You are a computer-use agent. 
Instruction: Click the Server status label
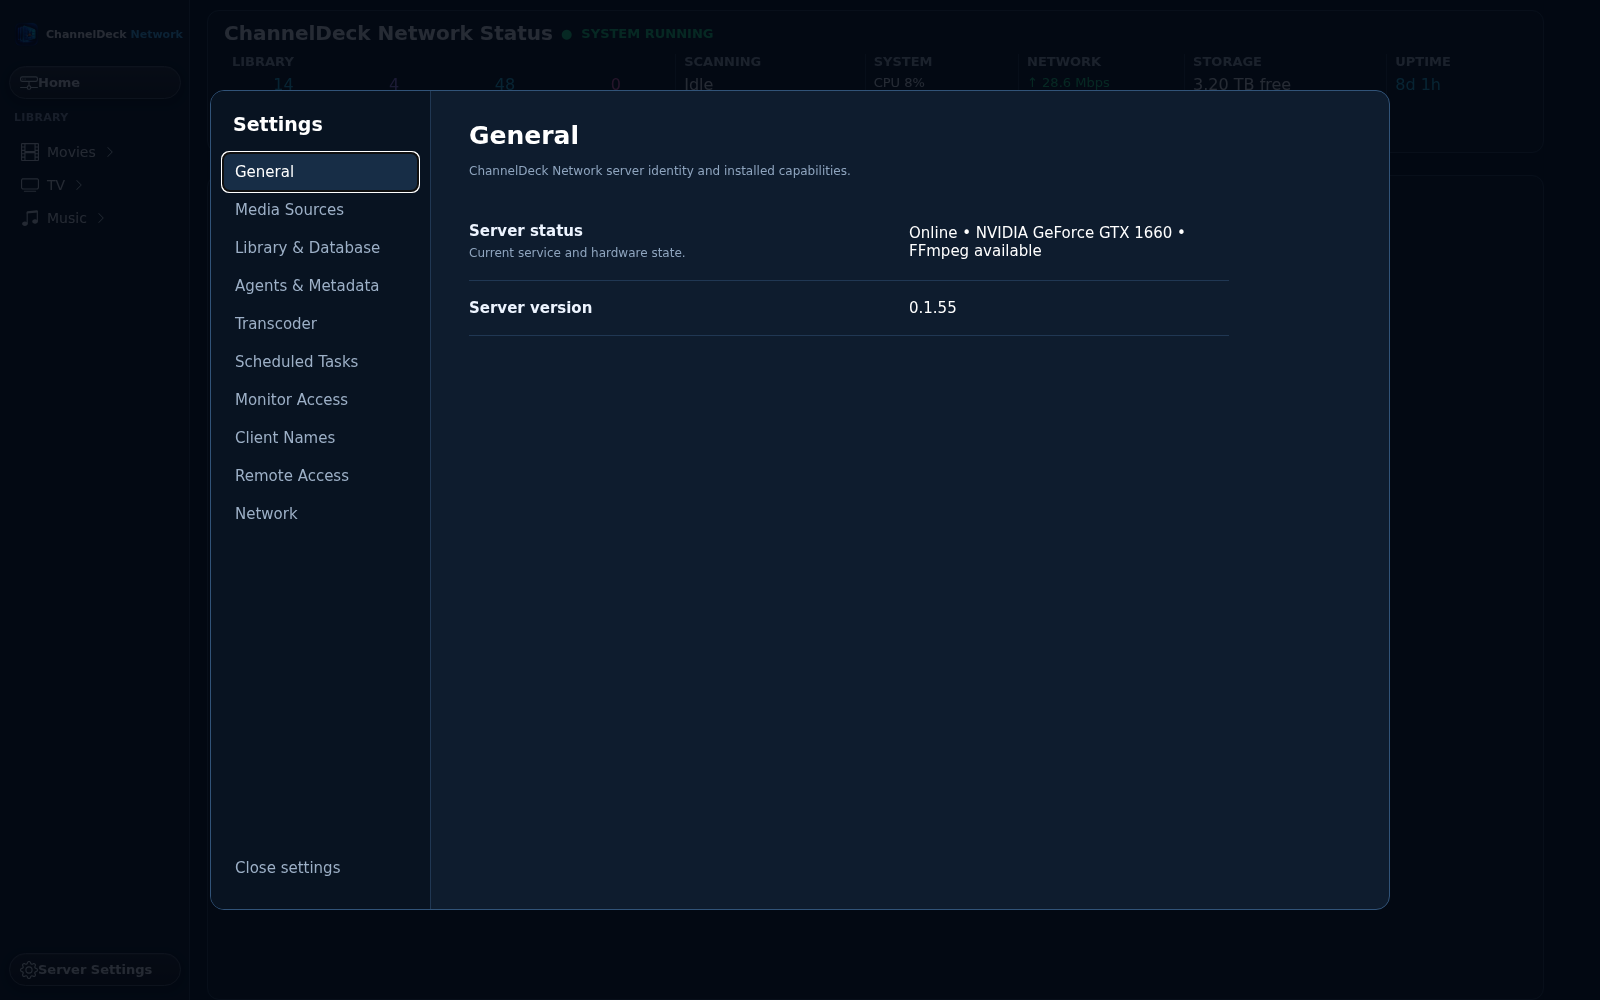526,231
